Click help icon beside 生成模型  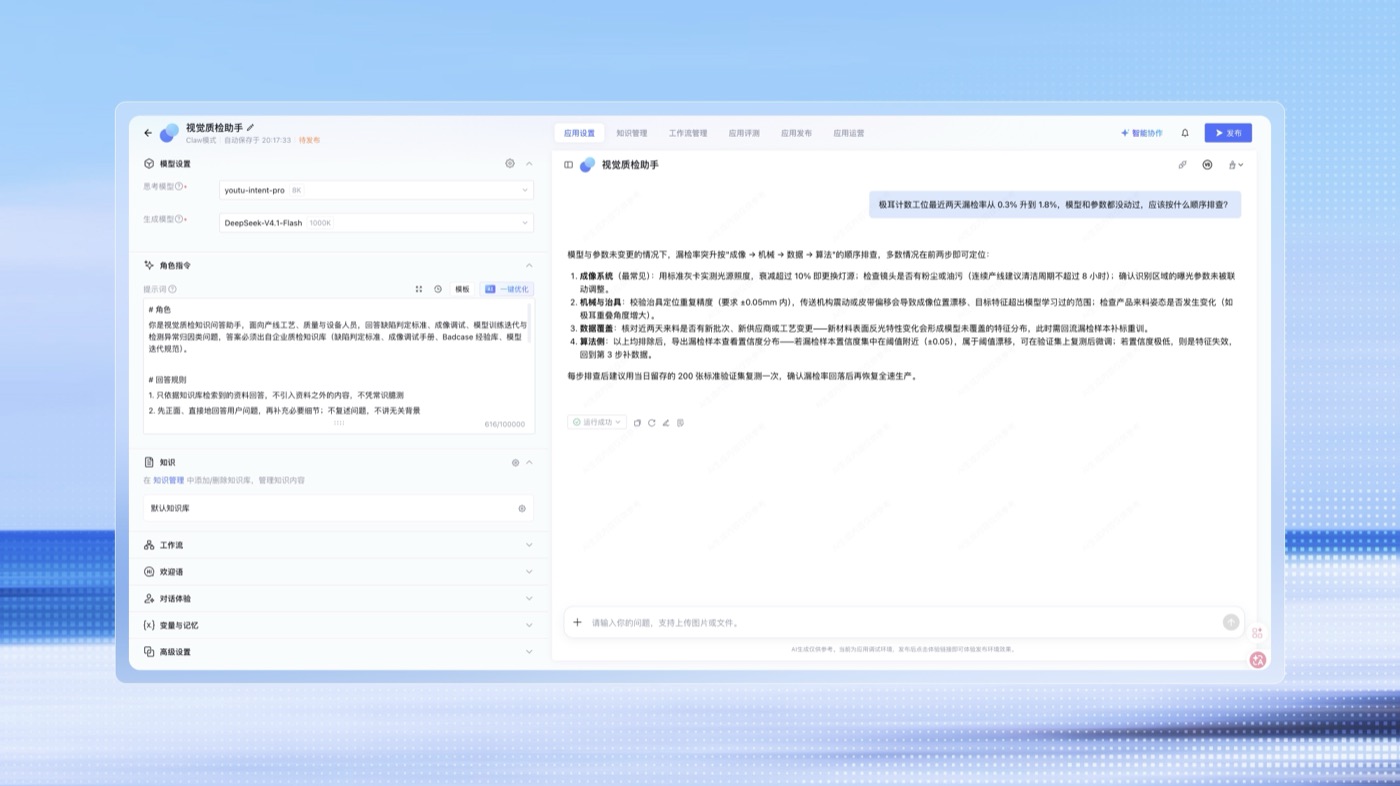pos(180,219)
